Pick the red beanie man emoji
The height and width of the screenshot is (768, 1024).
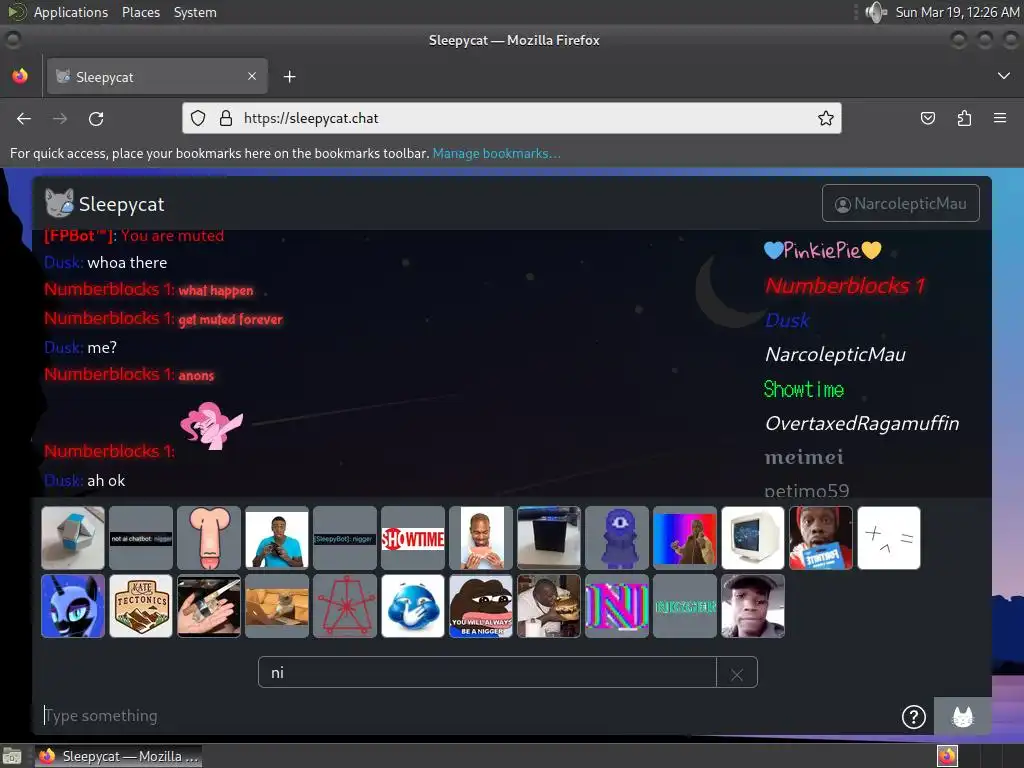tap(821, 538)
